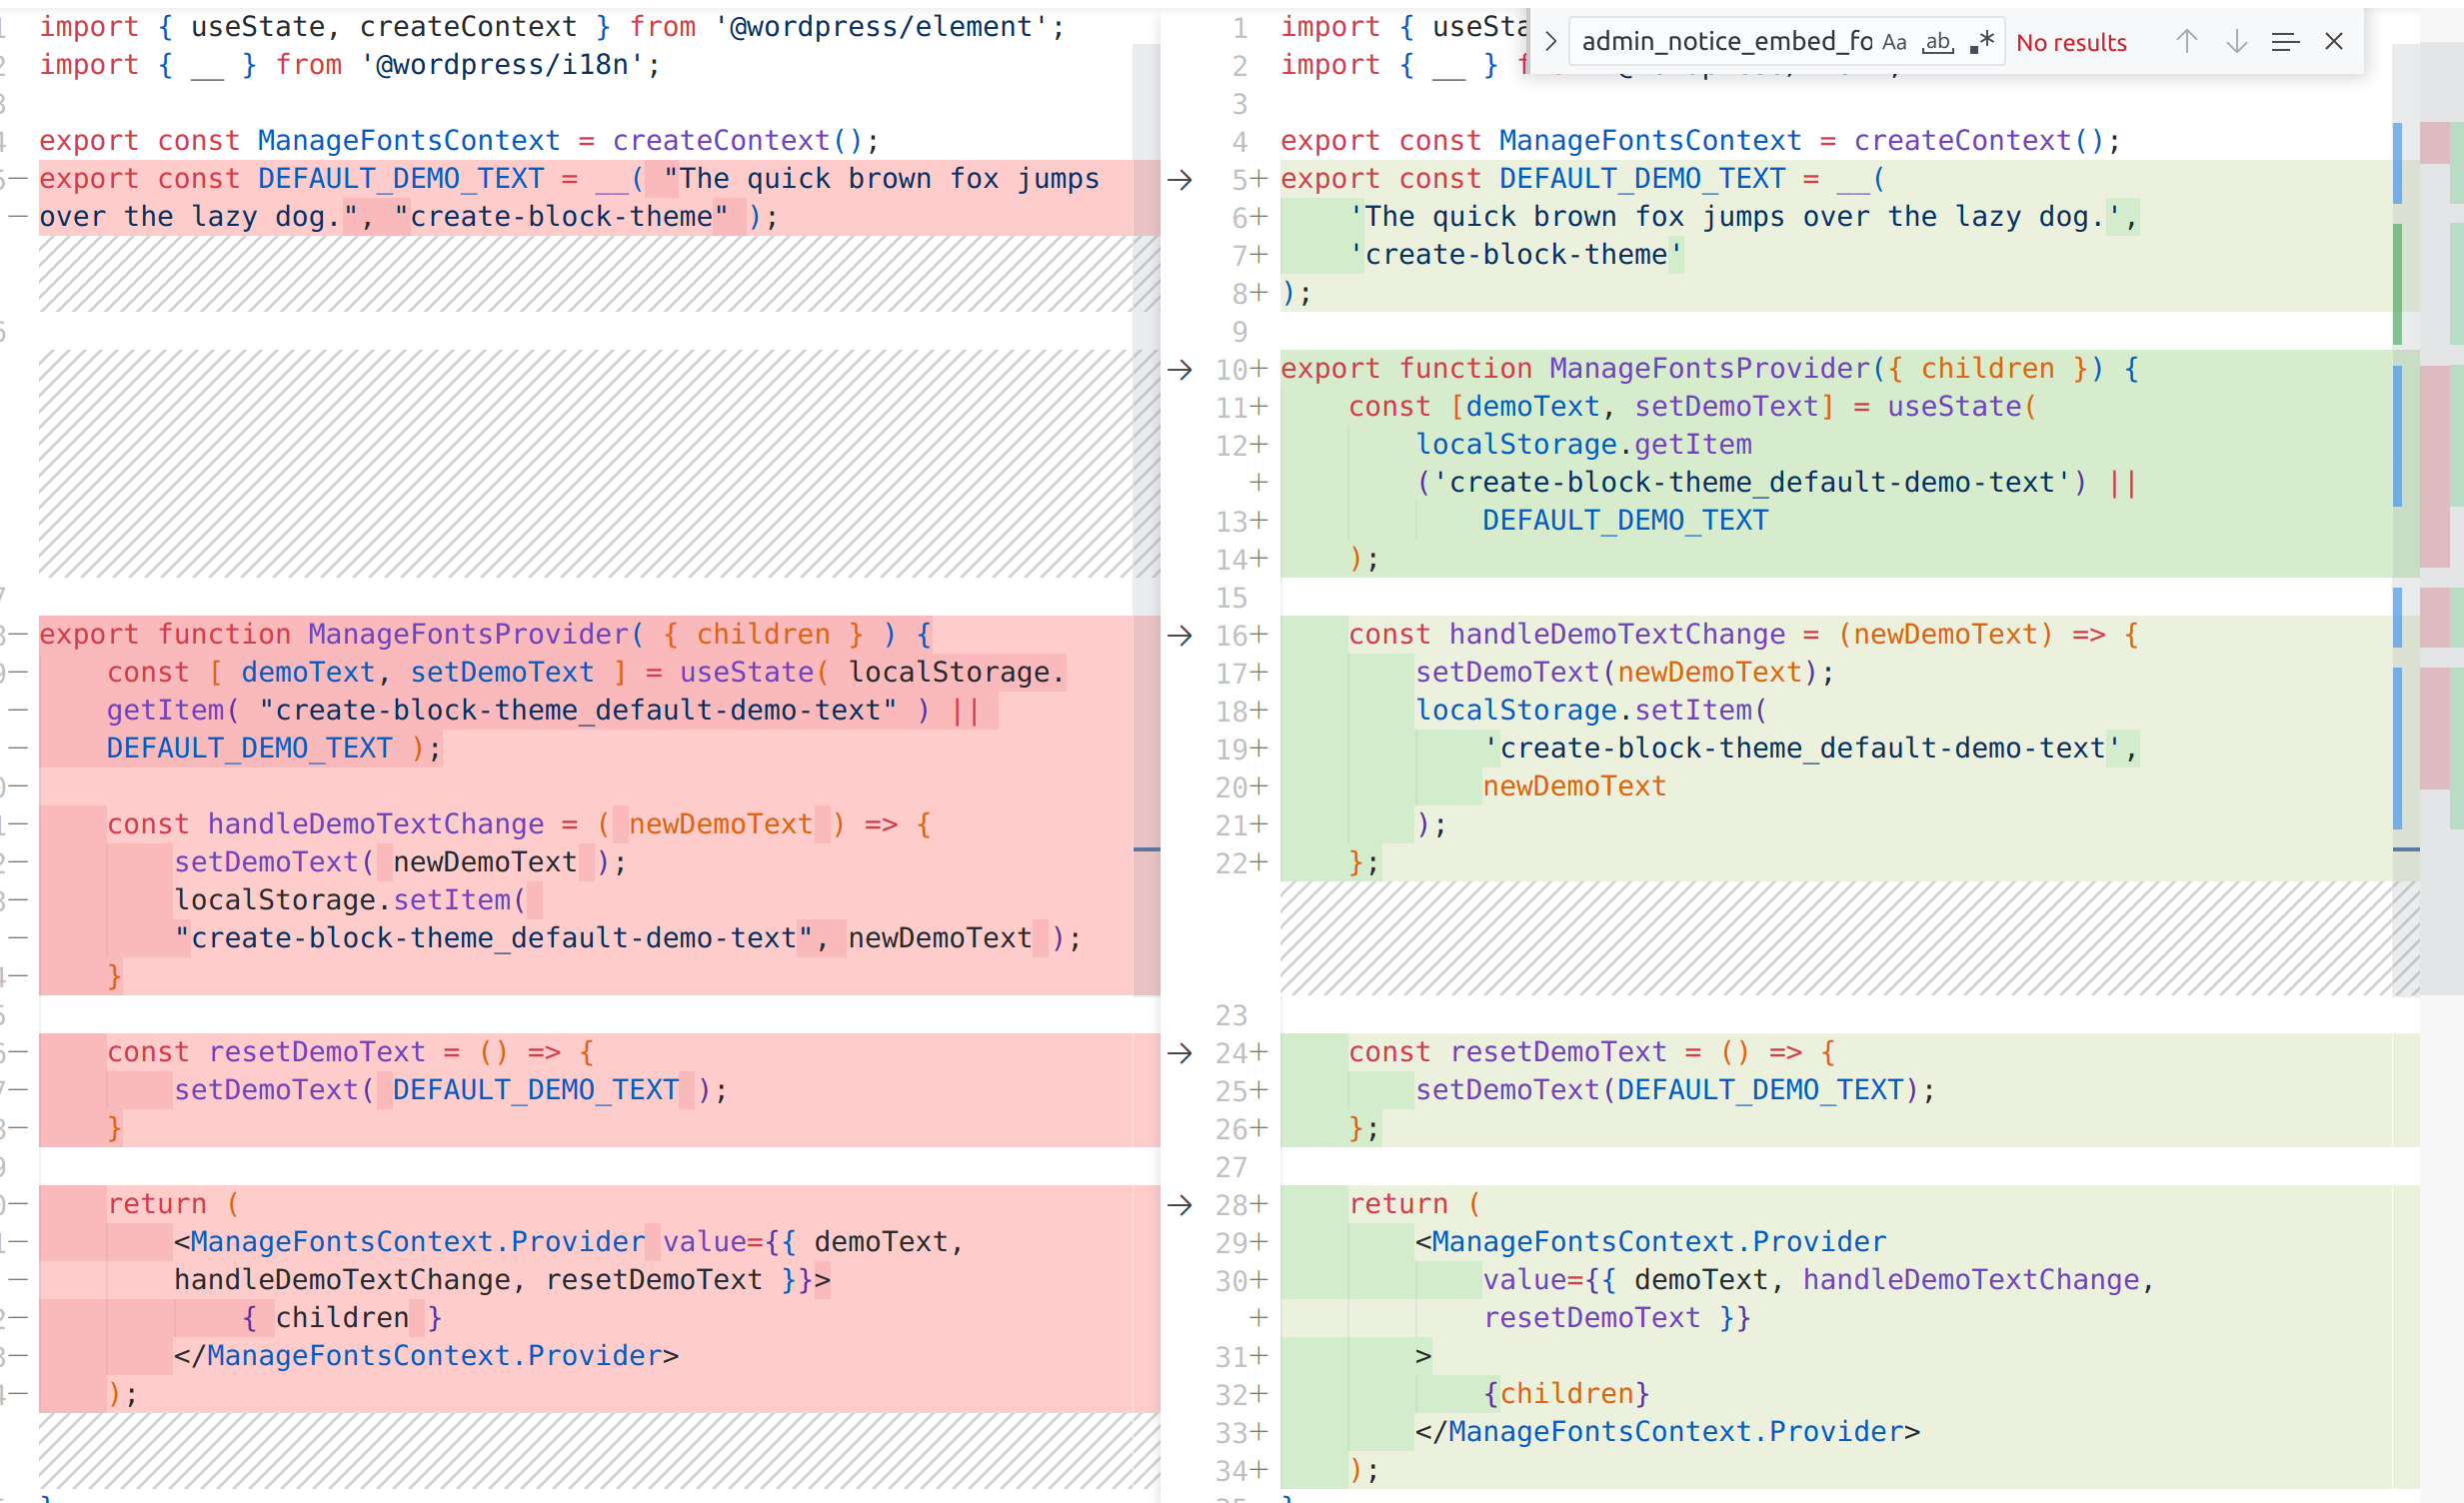Click the ManageFontsProvider function name in right pane
The image size is (2464, 1503).
point(1709,369)
